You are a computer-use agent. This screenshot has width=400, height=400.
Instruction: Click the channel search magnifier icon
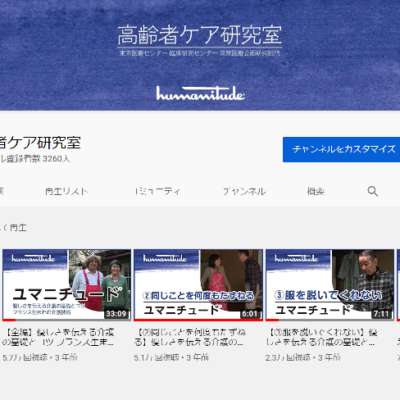pyautogui.click(x=372, y=191)
